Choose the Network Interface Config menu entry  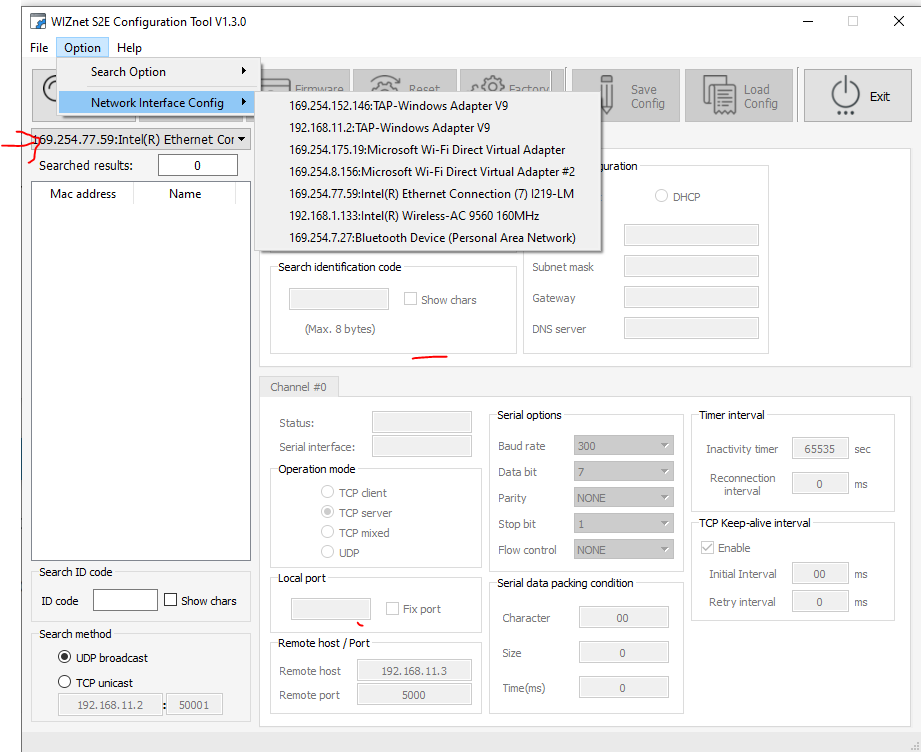(157, 103)
